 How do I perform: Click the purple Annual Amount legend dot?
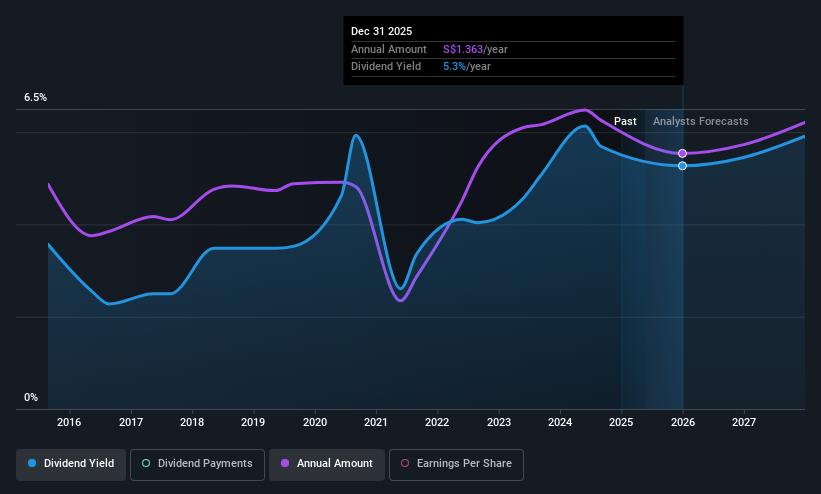285,463
